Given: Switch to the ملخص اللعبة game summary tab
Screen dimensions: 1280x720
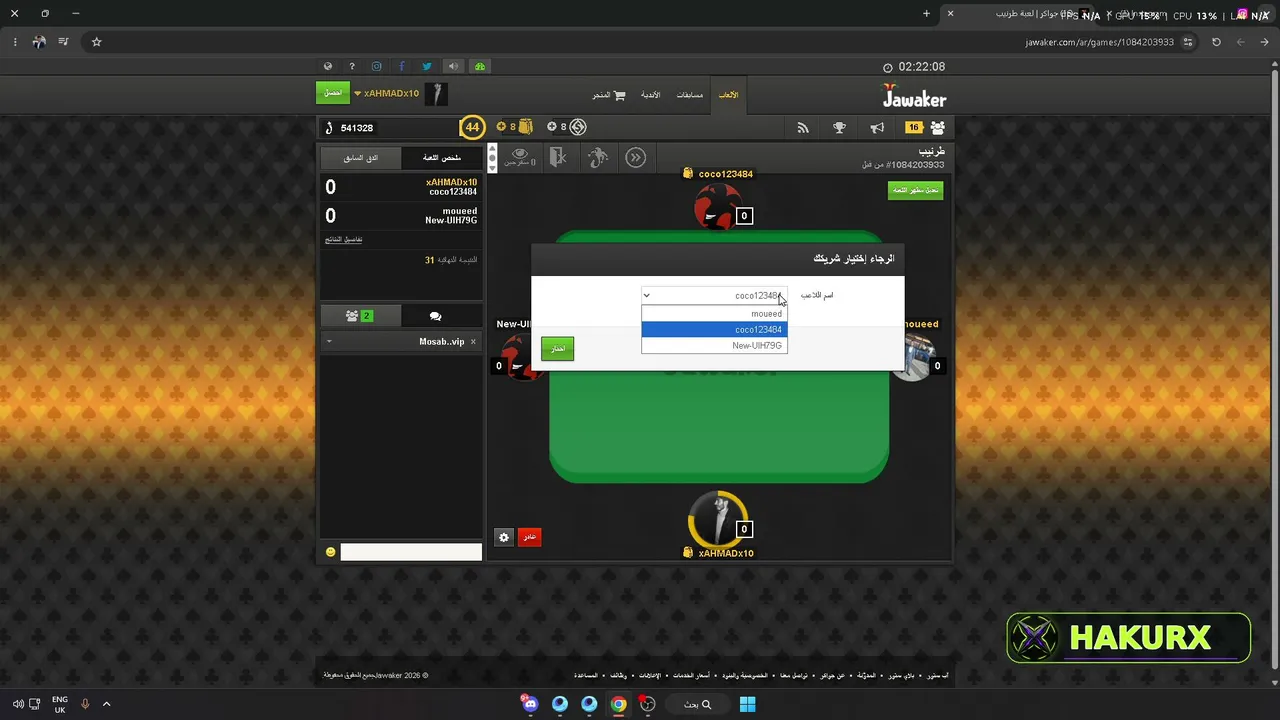Looking at the screenshot, I should point(441,158).
